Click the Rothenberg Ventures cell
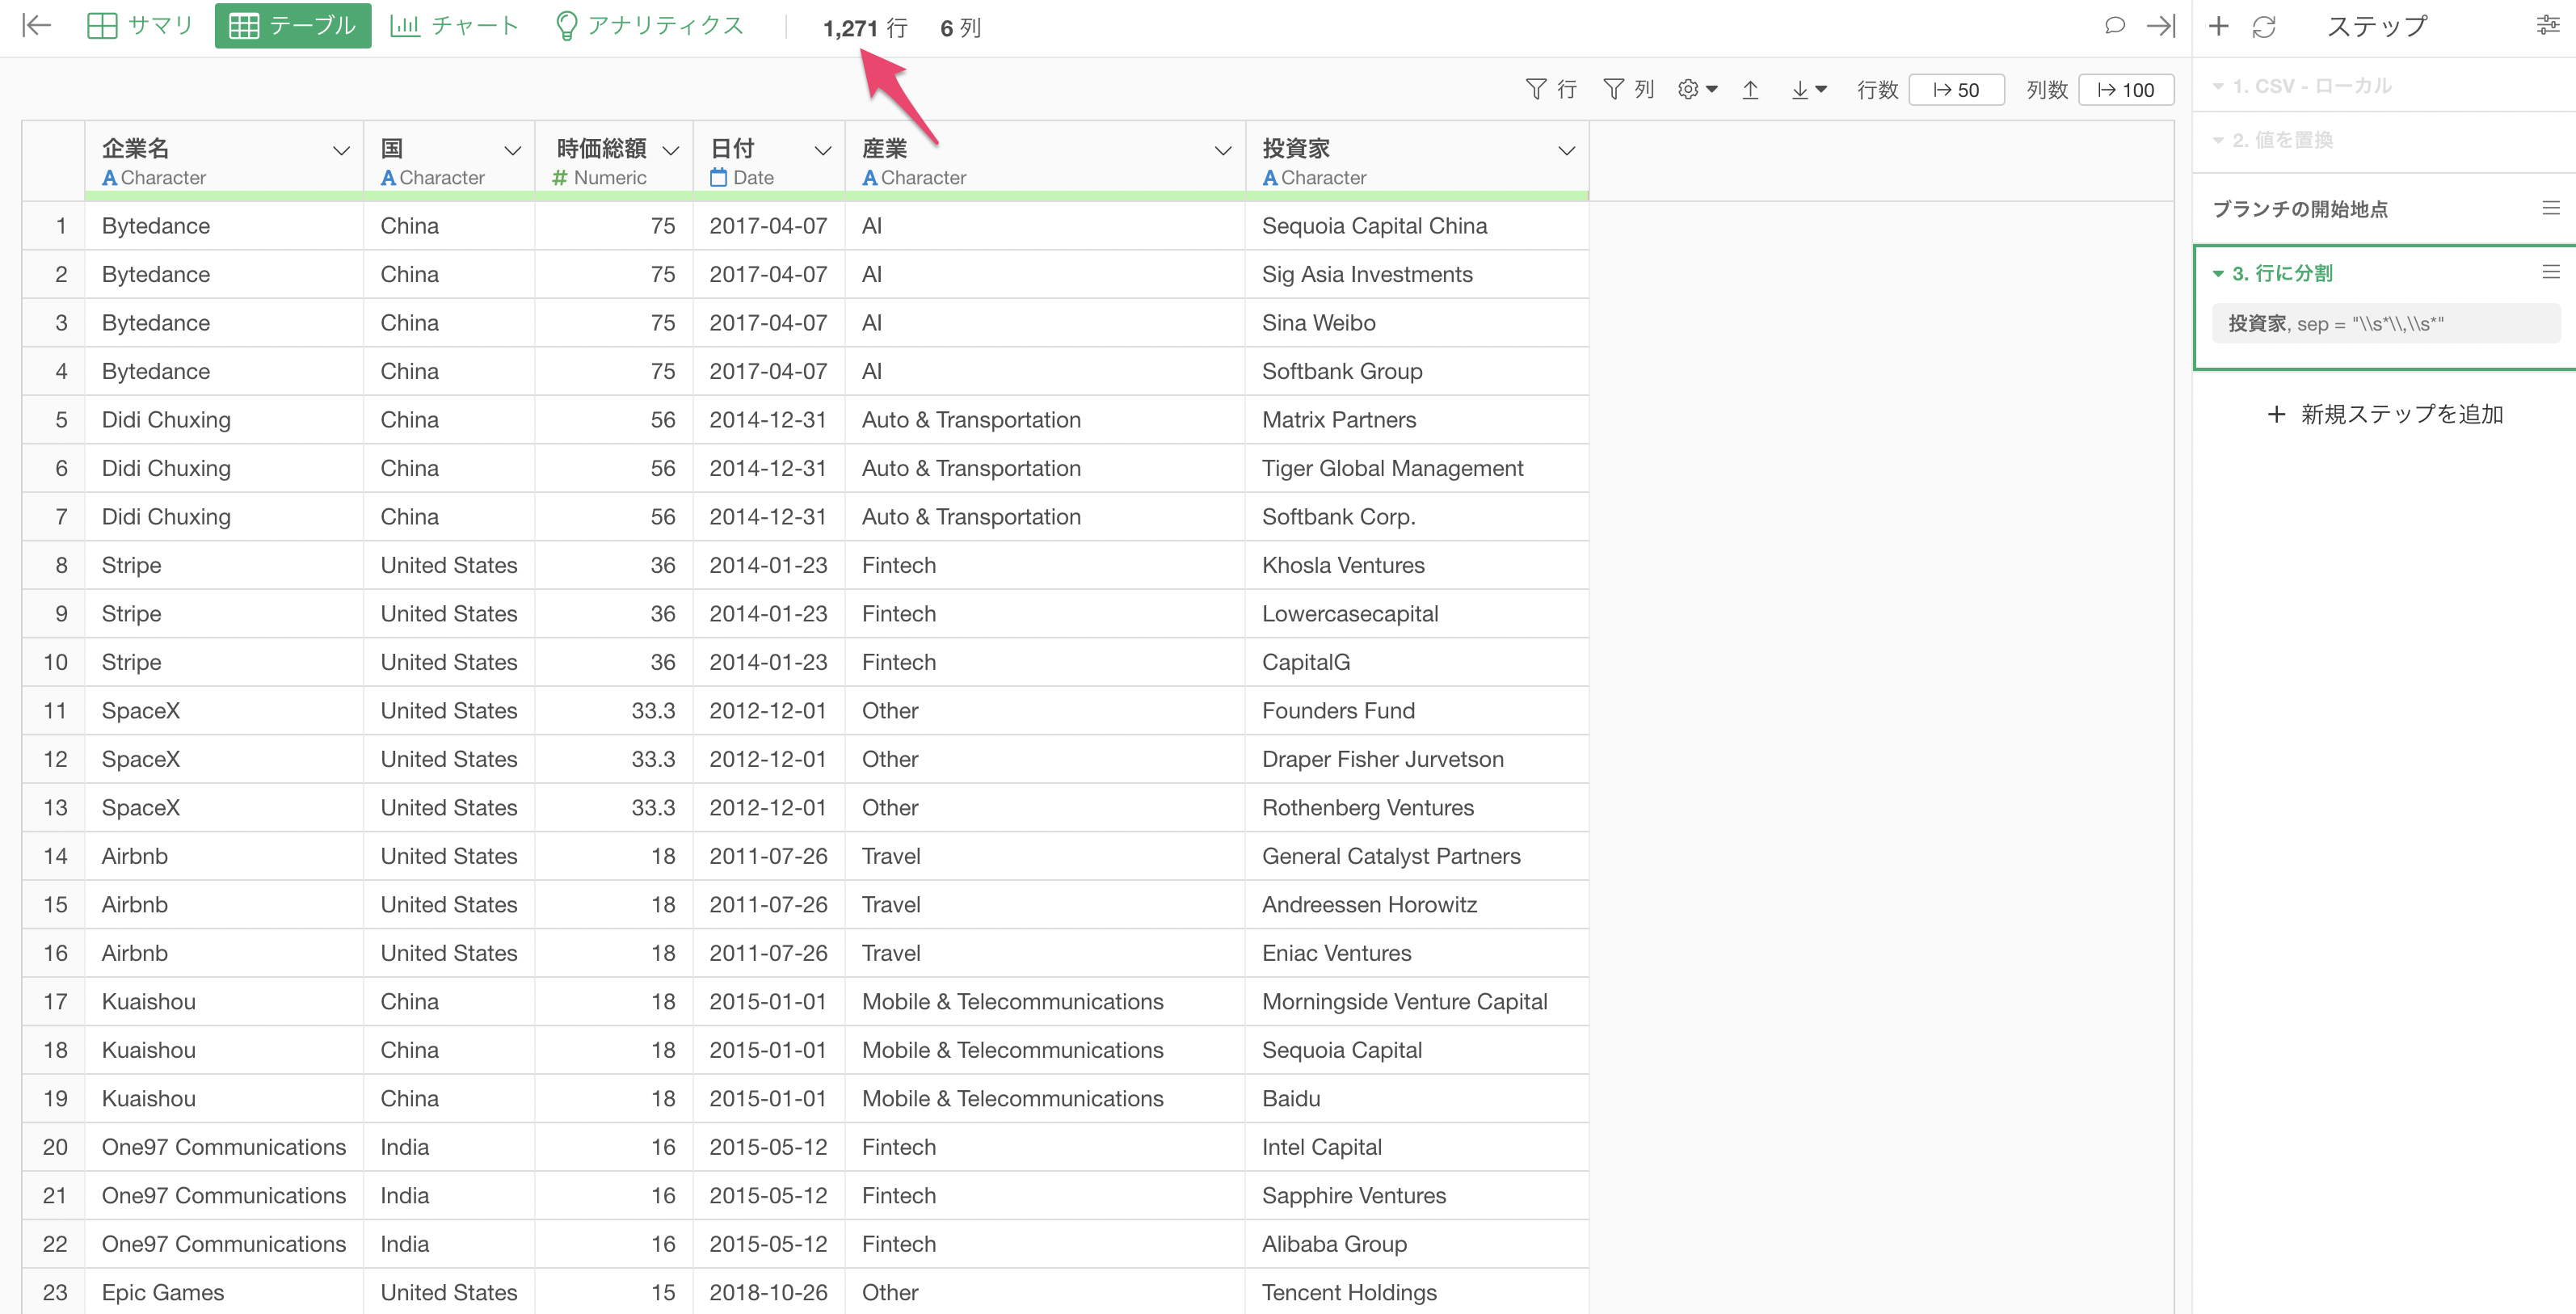 (1417, 808)
